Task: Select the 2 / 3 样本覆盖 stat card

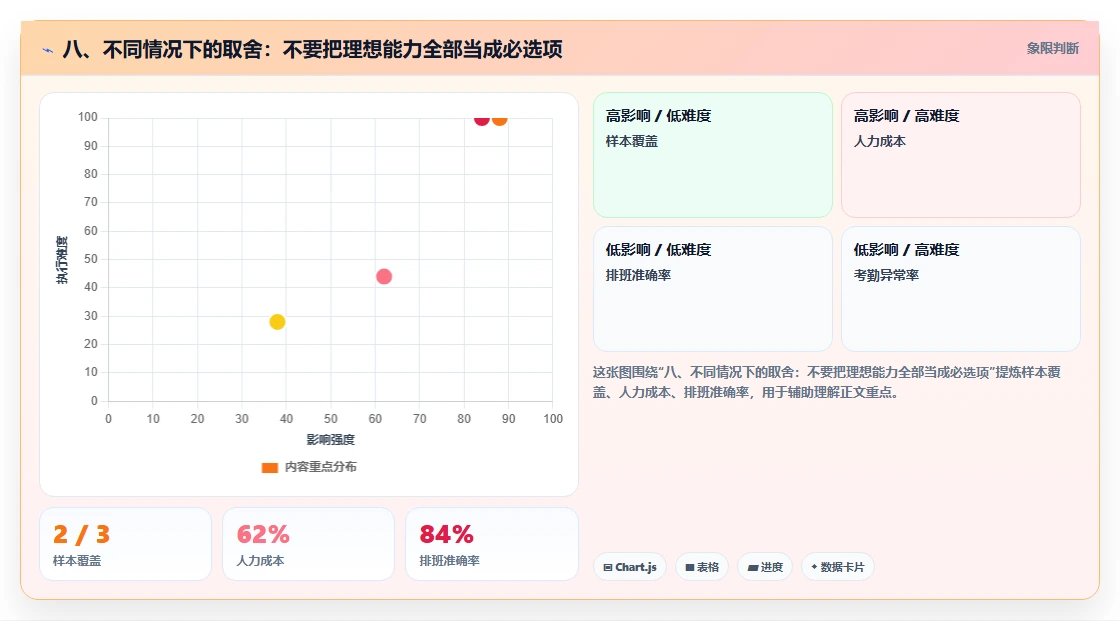Action: click(x=126, y=544)
